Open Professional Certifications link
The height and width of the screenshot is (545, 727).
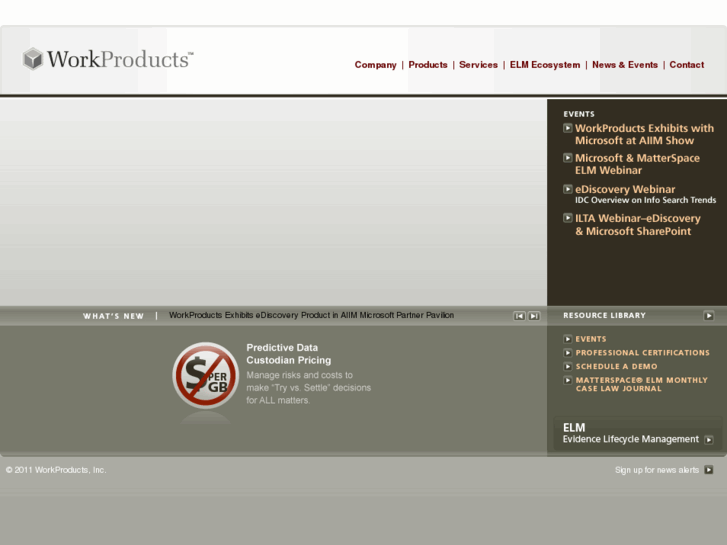click(643, 353)
